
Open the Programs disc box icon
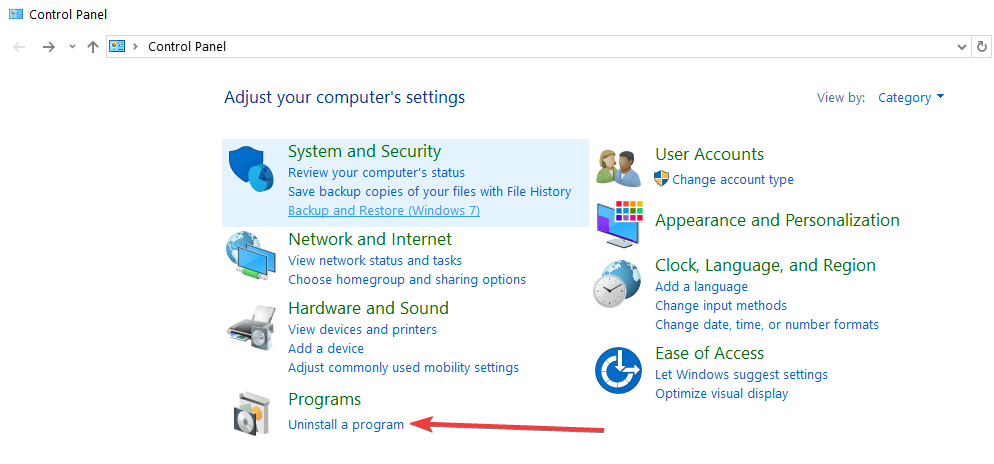[250, 412]
